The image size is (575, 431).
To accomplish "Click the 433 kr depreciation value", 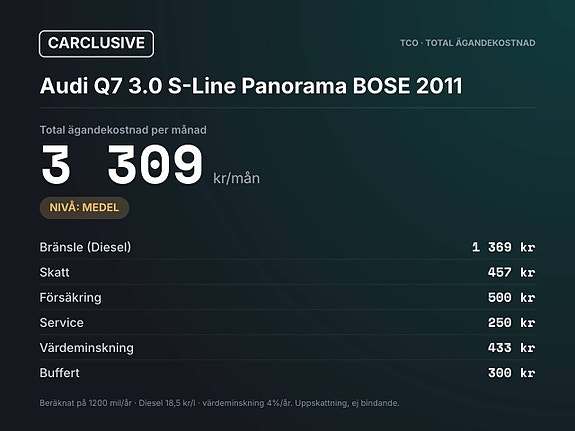I will 512,348.
